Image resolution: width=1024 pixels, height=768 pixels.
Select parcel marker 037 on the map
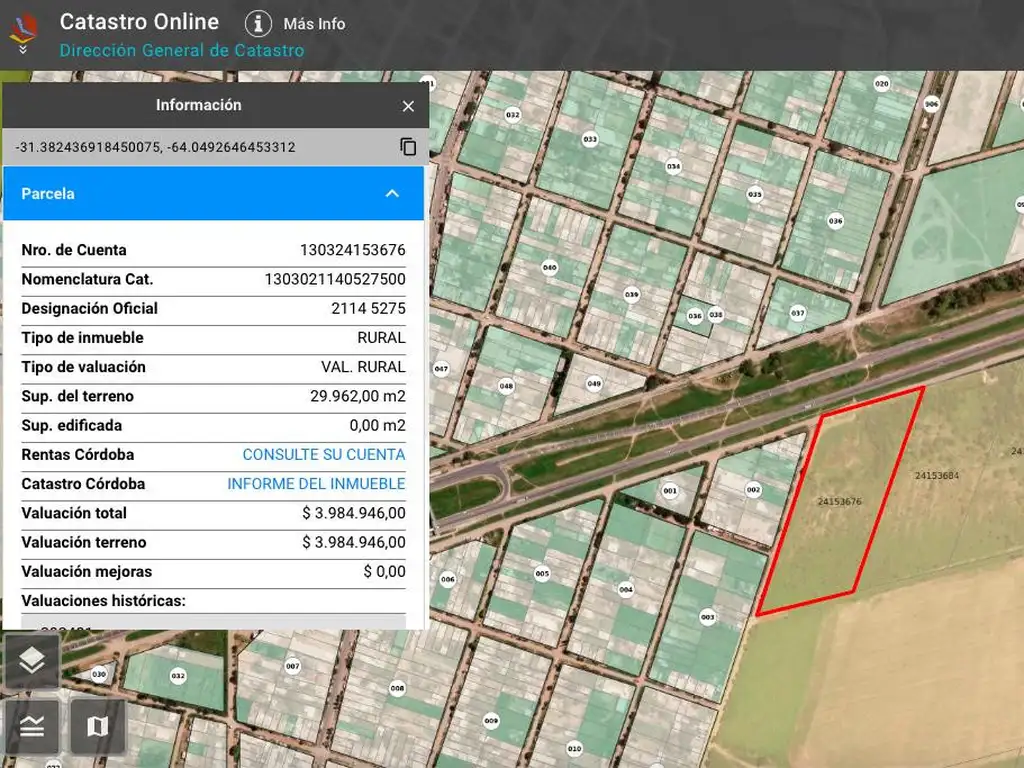click(x=797, y=313)
